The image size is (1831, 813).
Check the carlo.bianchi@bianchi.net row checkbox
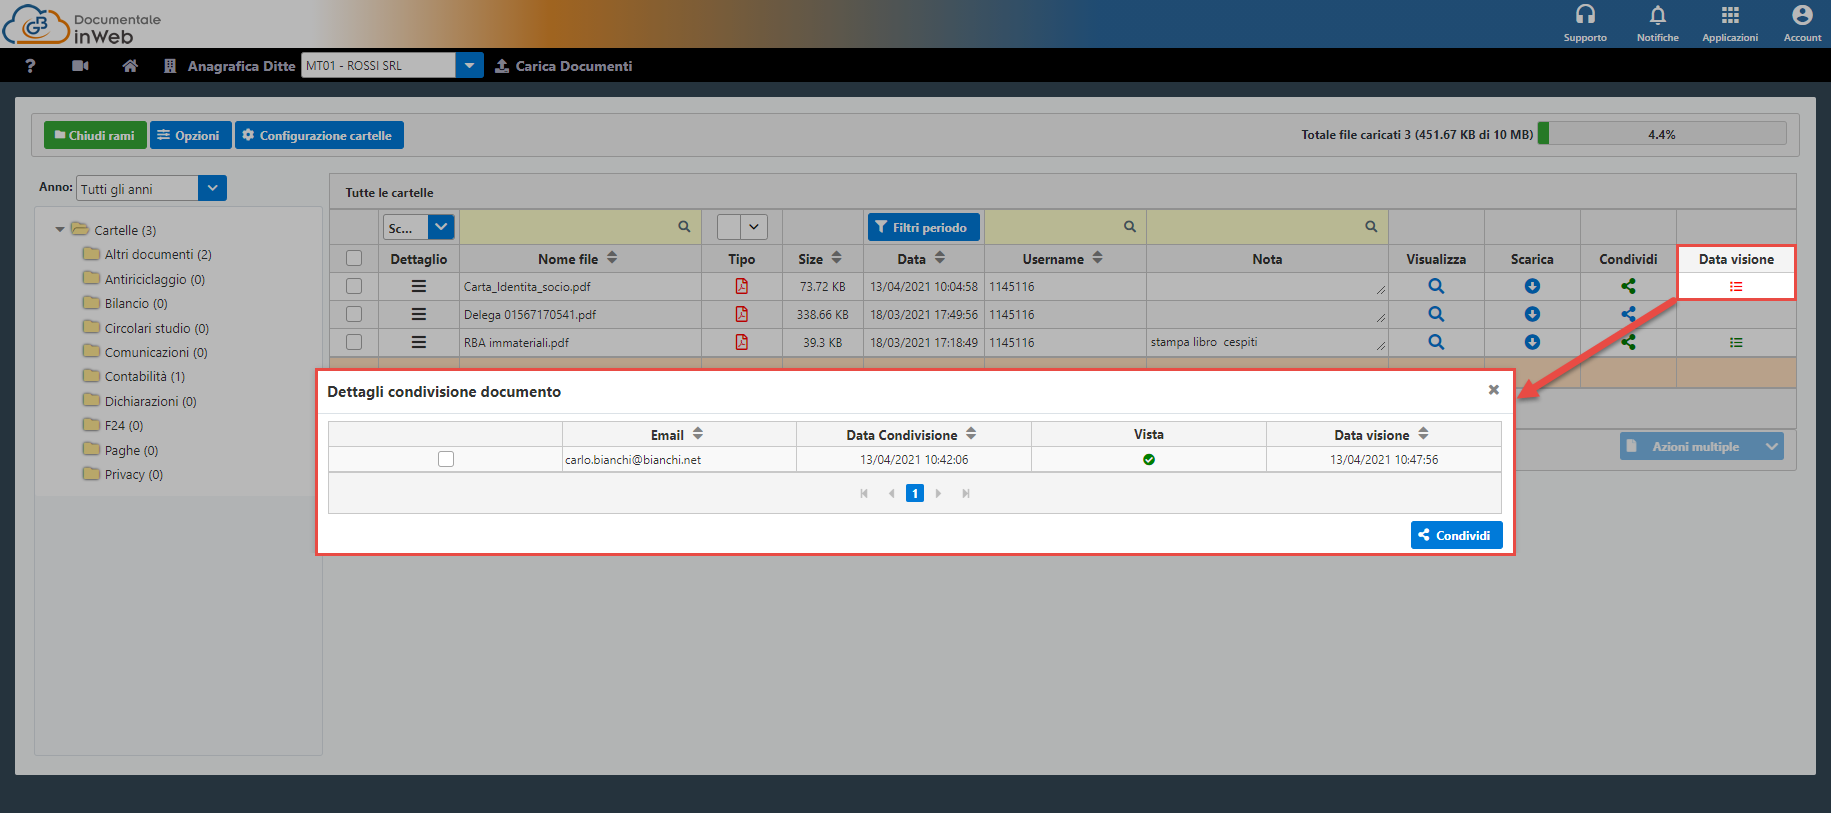446,459
